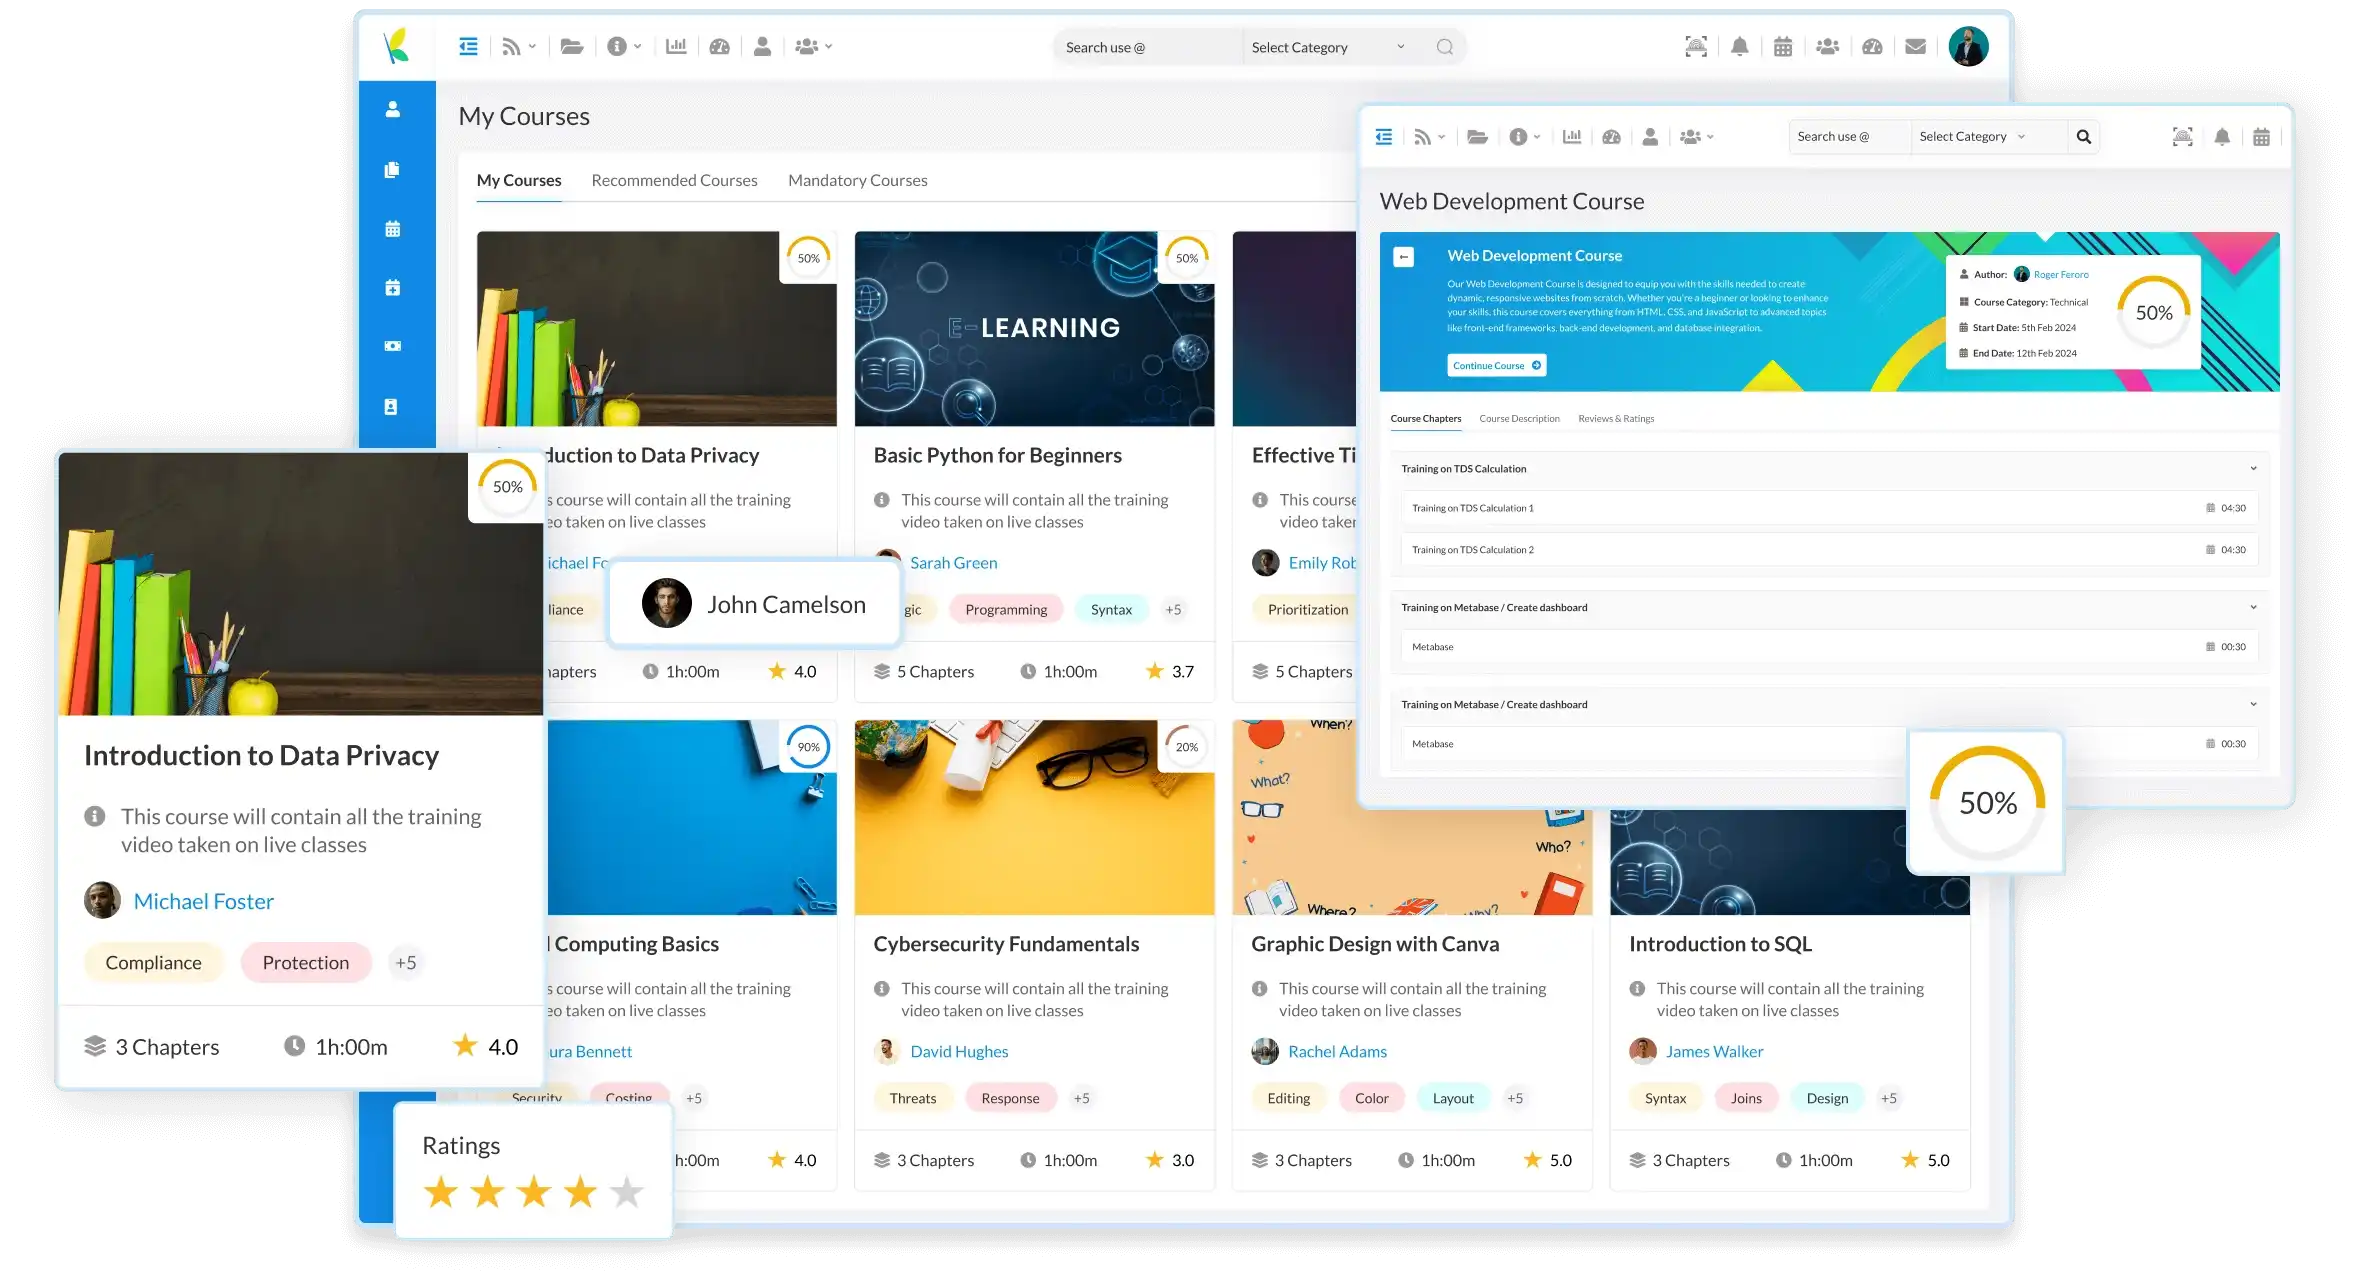Open the team icon in main header
The width and height of the screenshot is (2362, 1283).
coord(1827,46)
